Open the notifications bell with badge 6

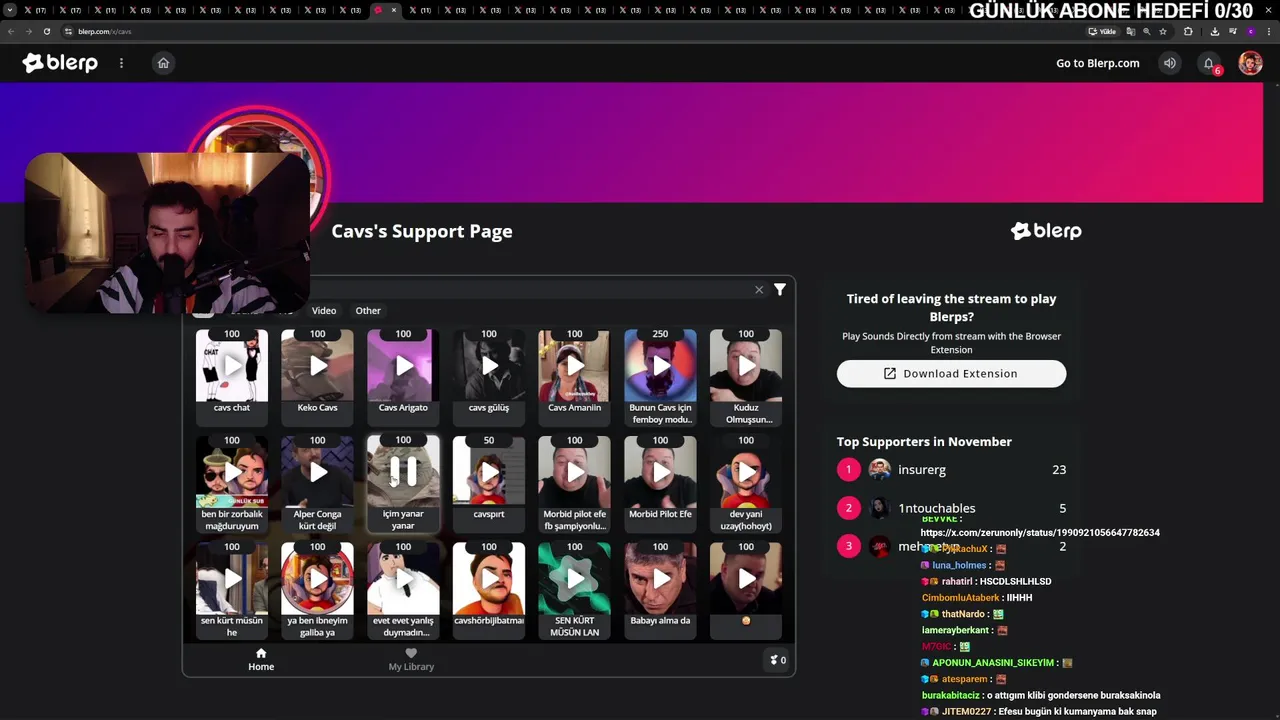tap(1209, 63)
